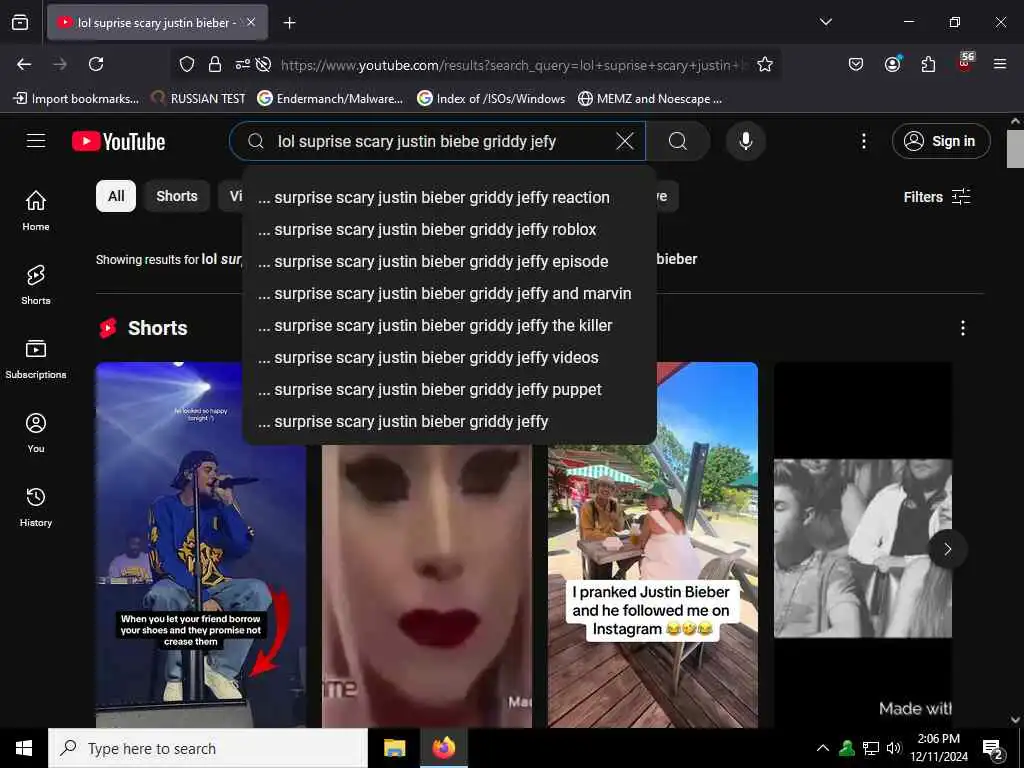Open the black-and-white Bieber short
The image size is (1024, 768).
(863, 545)
